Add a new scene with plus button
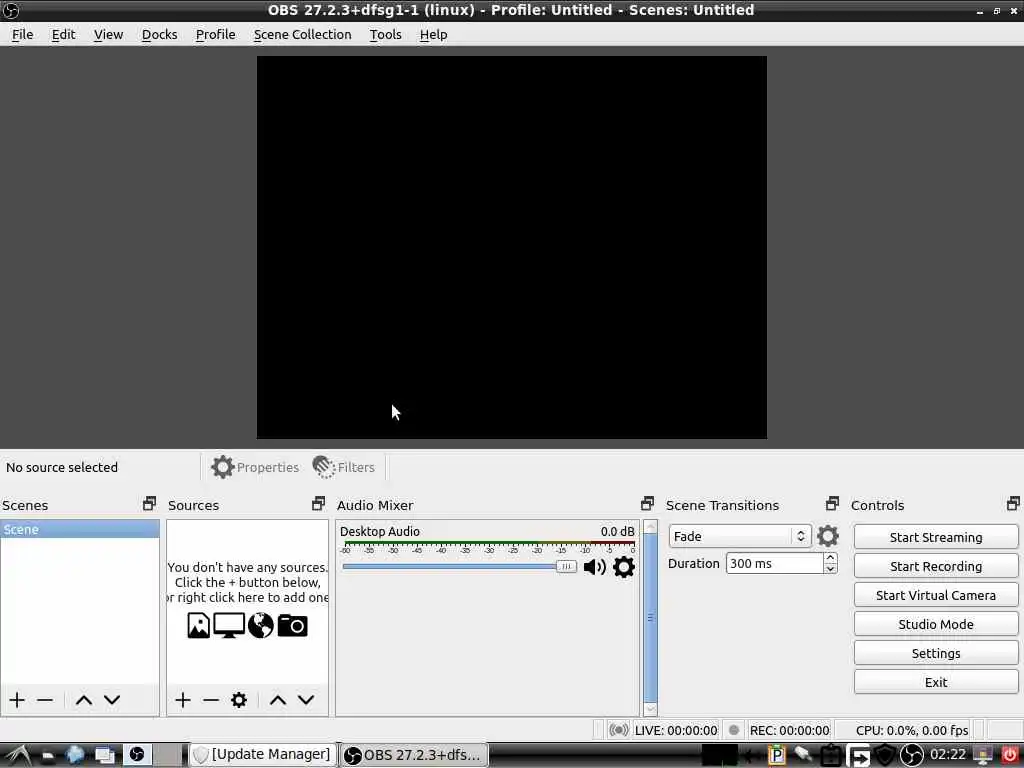Image resolution: width=1024 pixels, height=768 pixels. [17, 700]
